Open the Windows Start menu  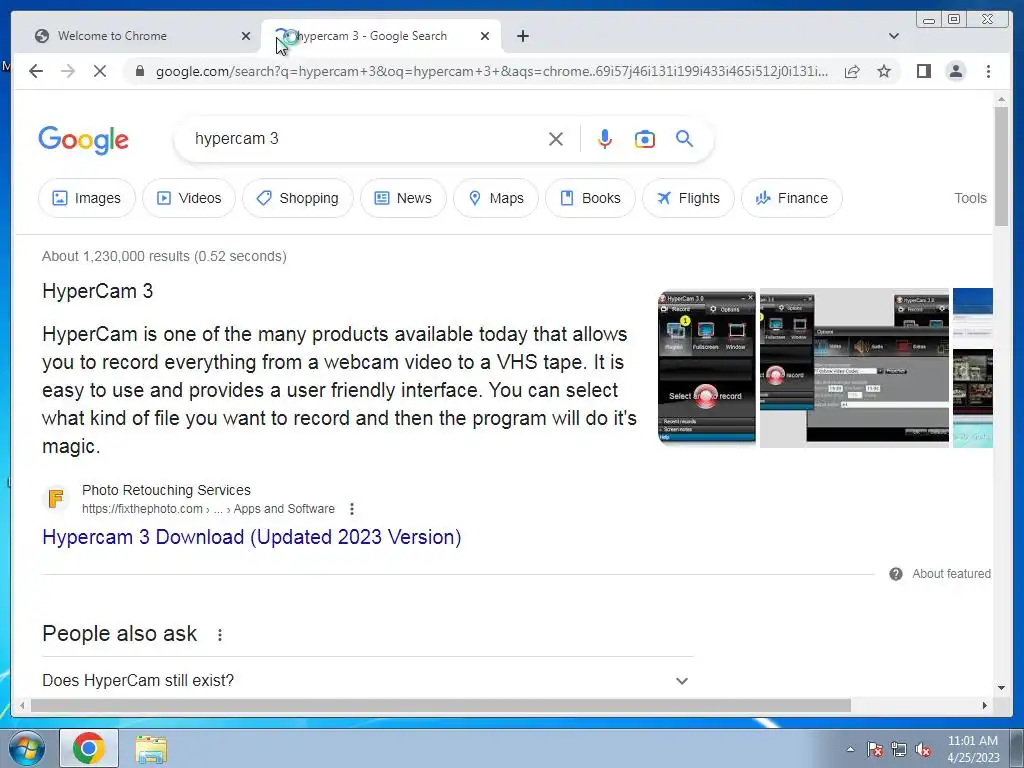coord(25,748)
